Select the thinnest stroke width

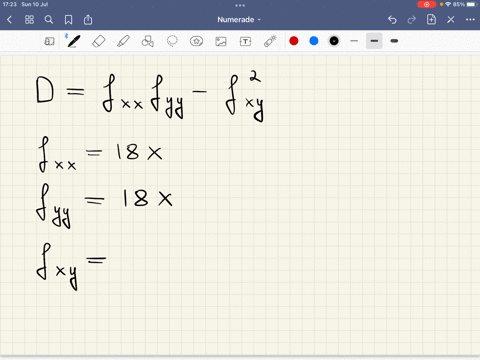(354, 41)
